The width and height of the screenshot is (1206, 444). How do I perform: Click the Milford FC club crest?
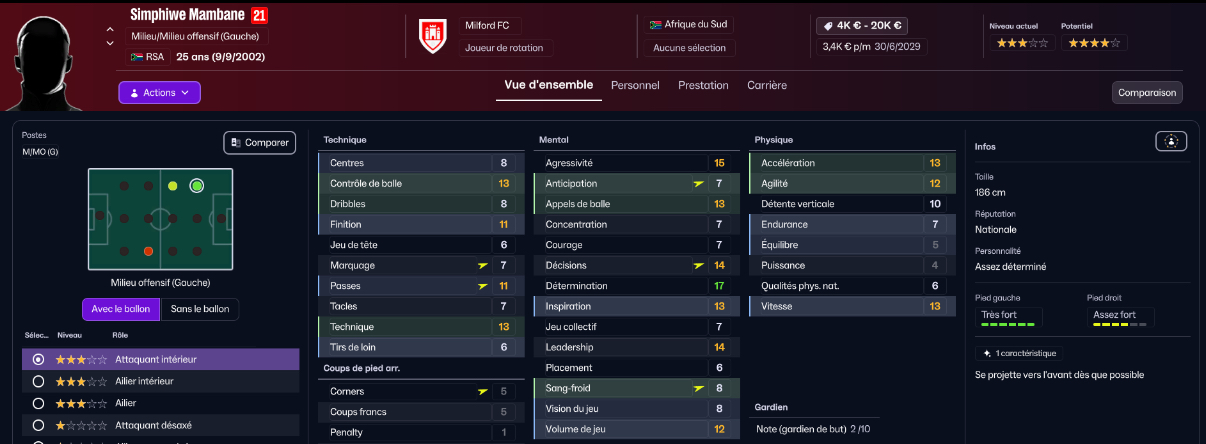pyautogui.click(x=432, y=37)
